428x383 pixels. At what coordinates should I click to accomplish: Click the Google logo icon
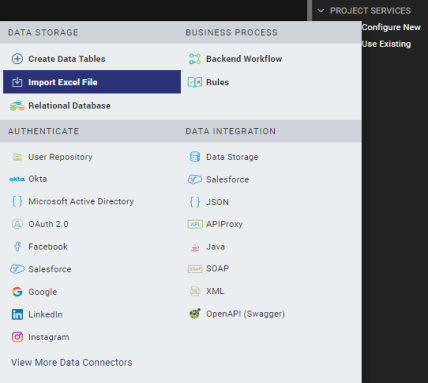(17, 292)
